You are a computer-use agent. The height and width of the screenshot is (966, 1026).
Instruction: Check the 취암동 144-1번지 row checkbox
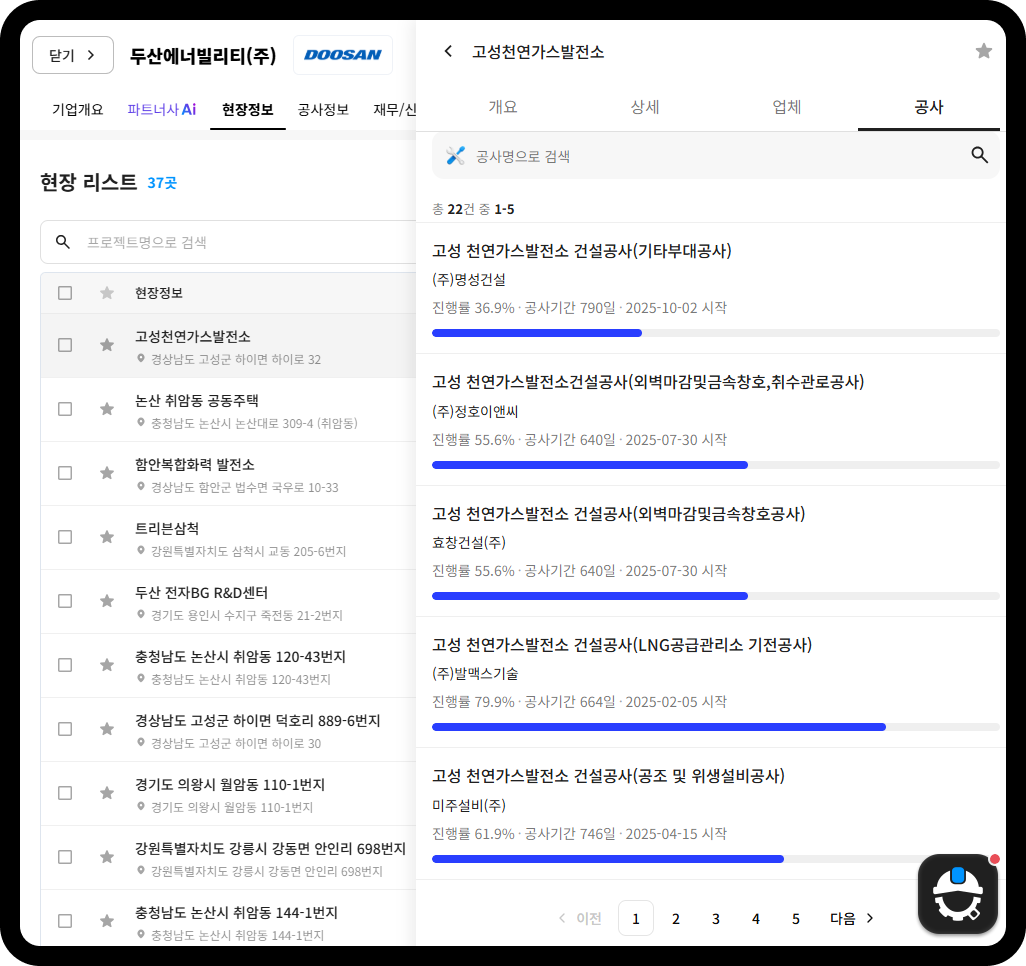point(65,921)
